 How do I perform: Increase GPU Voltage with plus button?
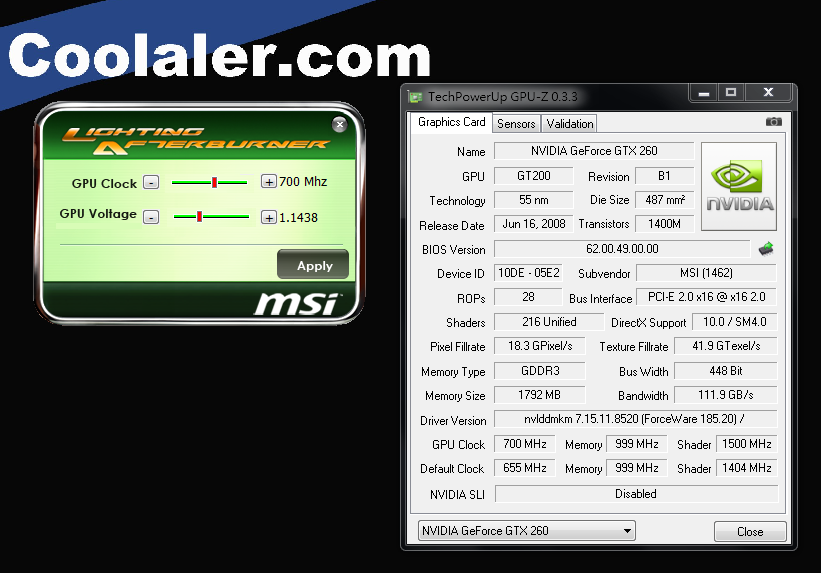[269, 217]
